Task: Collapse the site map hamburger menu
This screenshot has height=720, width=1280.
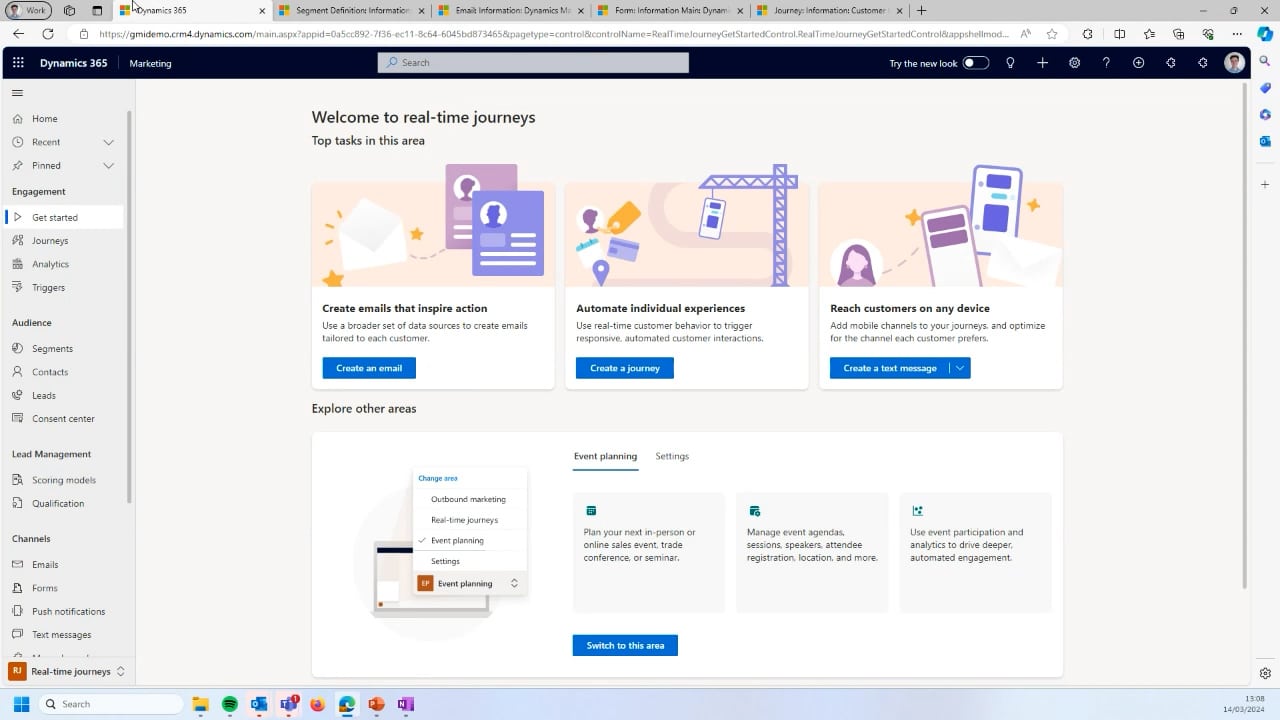Action: click(x=17, y=93)
